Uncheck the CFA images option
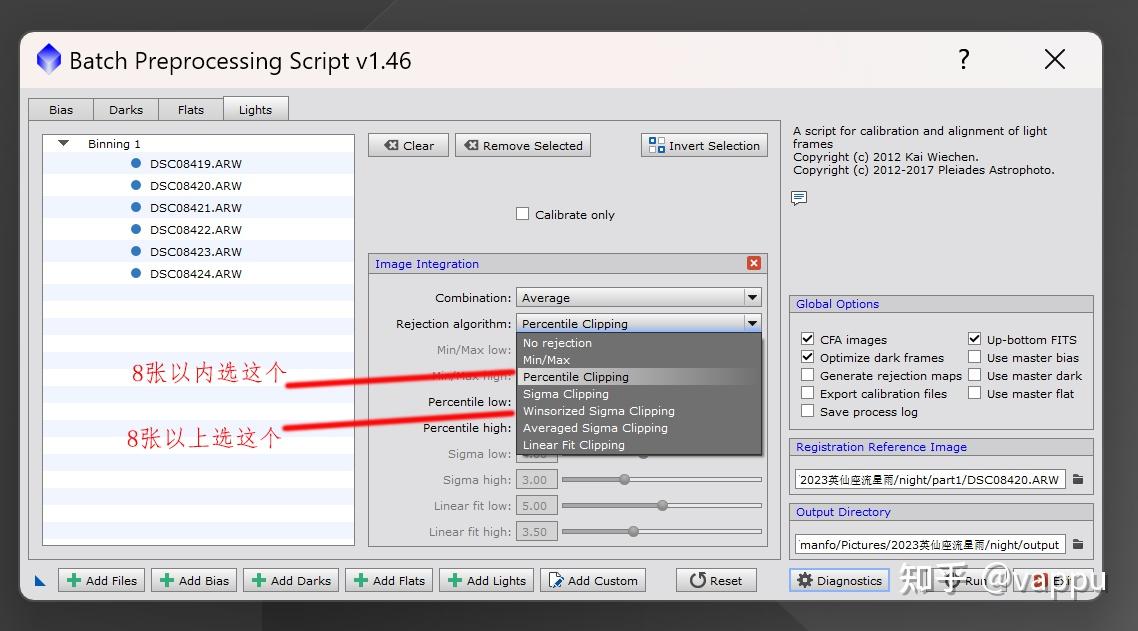 click(807, 338)
